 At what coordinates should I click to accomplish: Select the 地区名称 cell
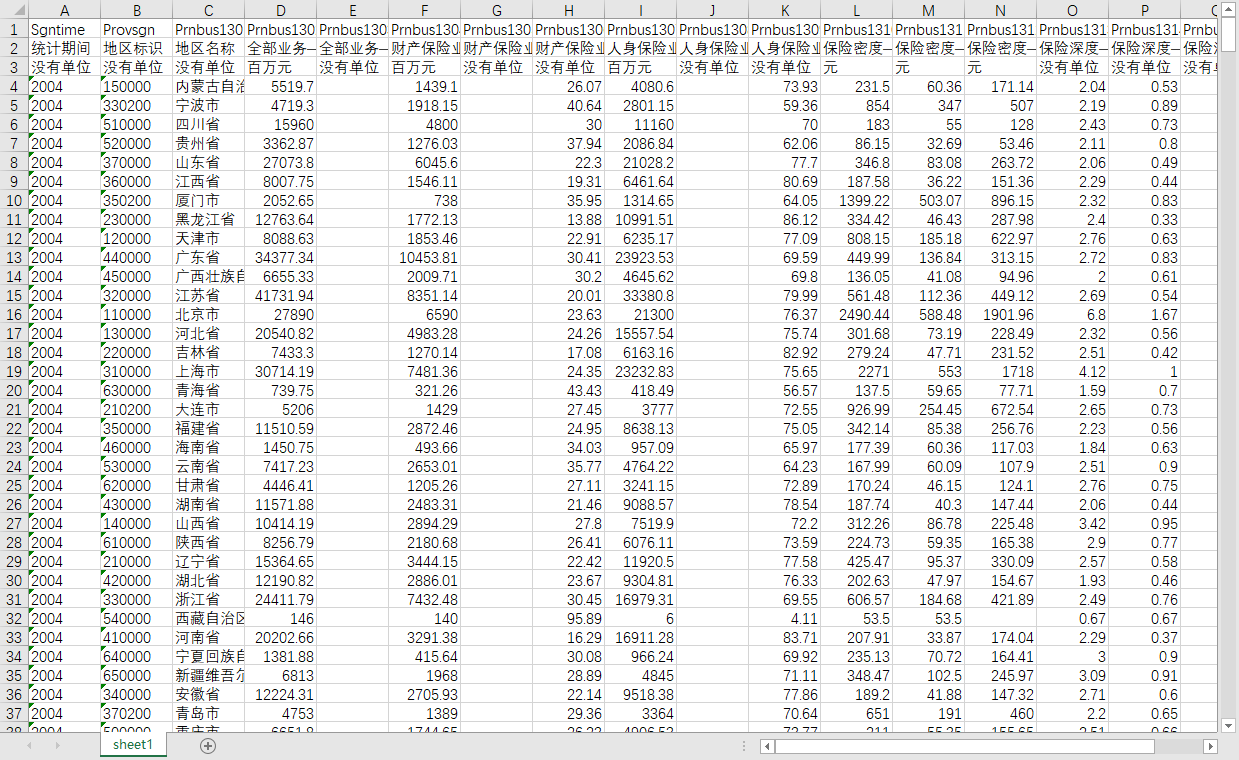coord(208,48)
